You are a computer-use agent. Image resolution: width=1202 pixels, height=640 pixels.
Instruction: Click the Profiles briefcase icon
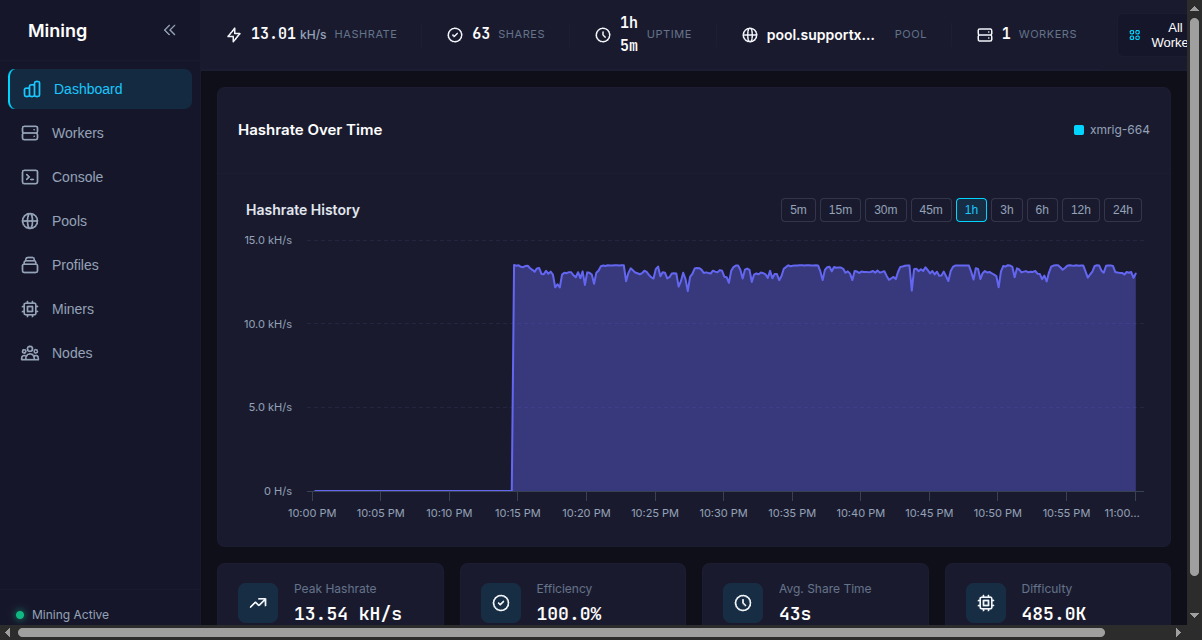tap(30, 265)
